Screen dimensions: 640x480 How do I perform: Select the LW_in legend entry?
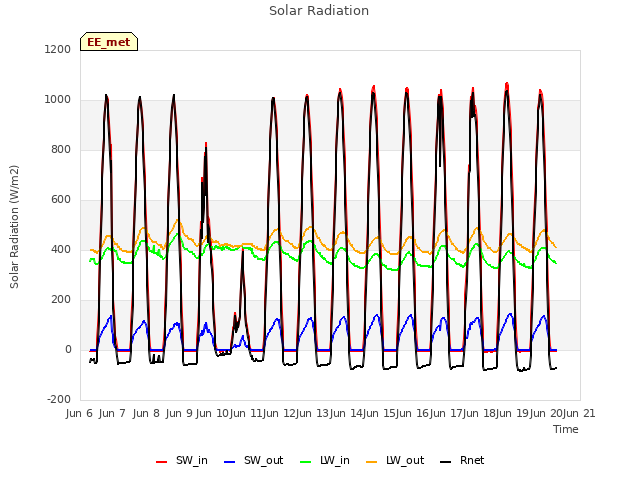[x=325, y=460]
